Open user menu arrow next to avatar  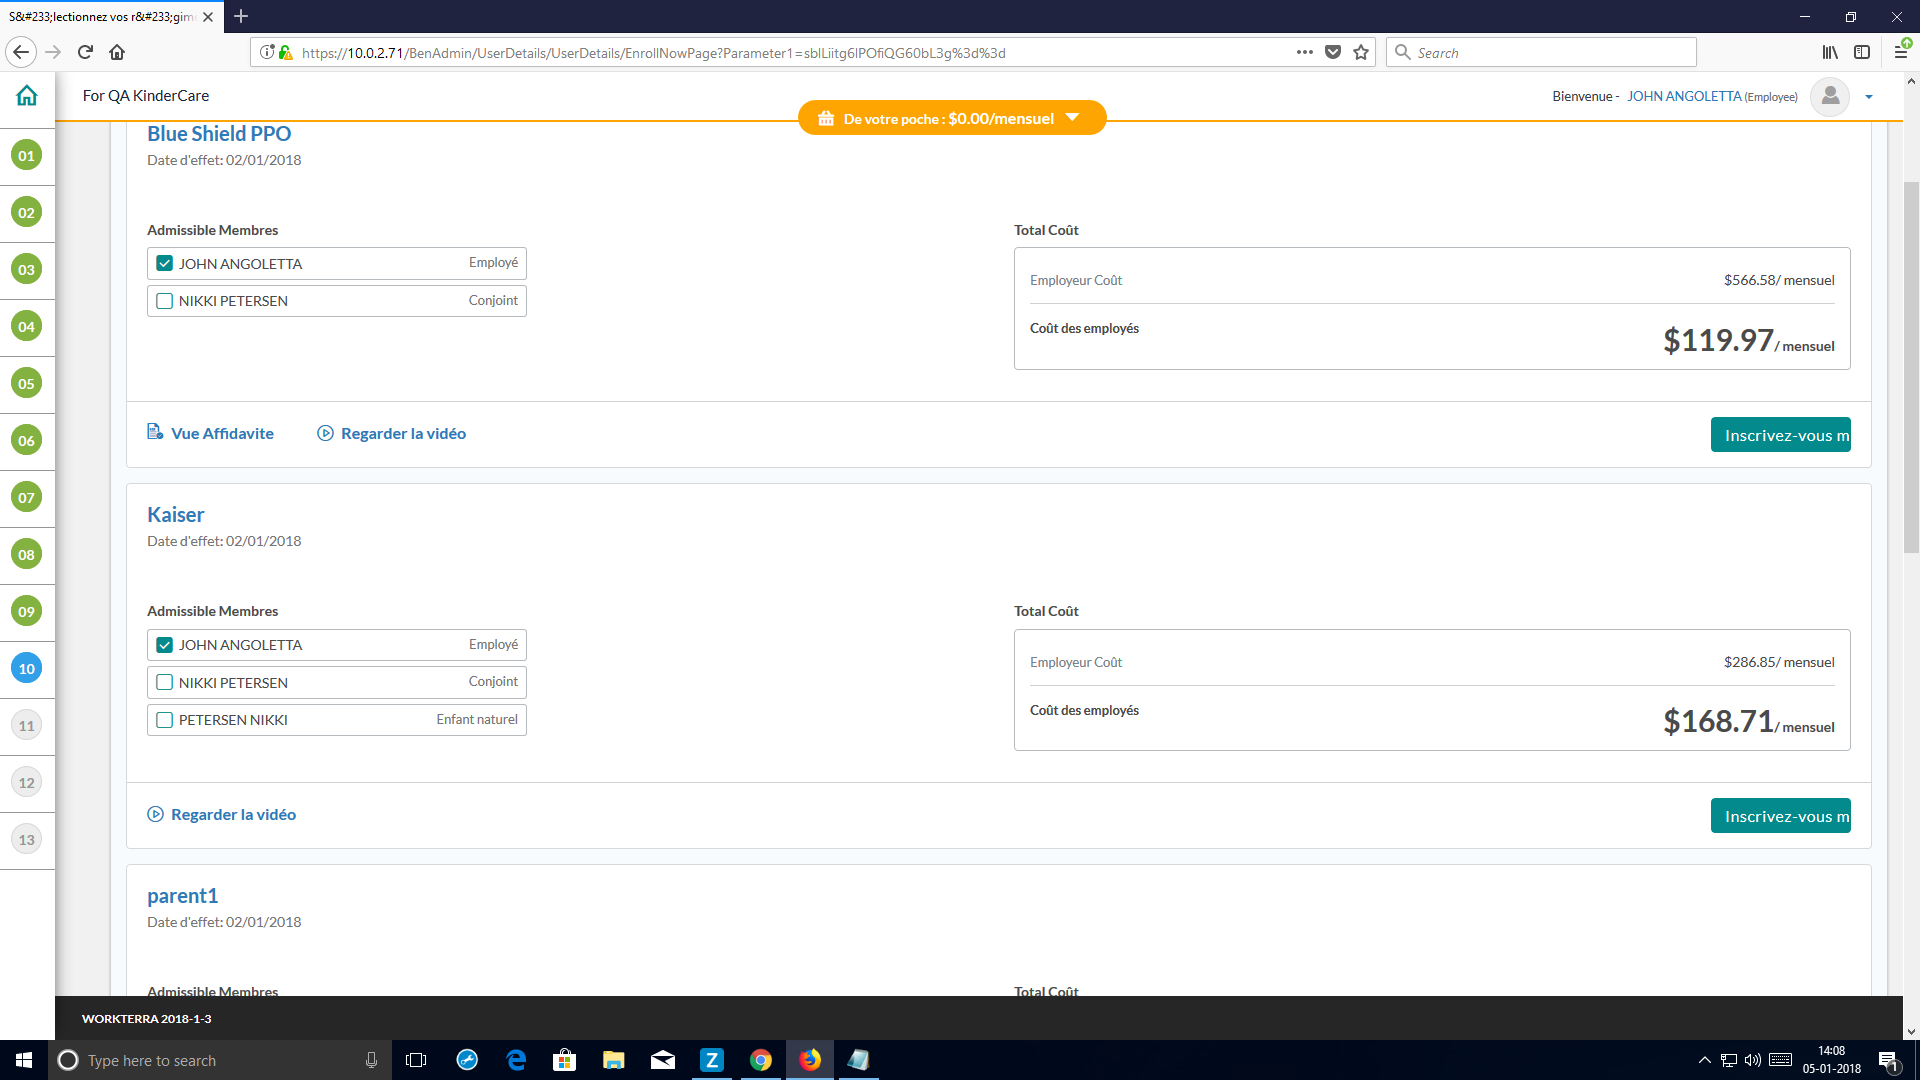coord(1869,97)
